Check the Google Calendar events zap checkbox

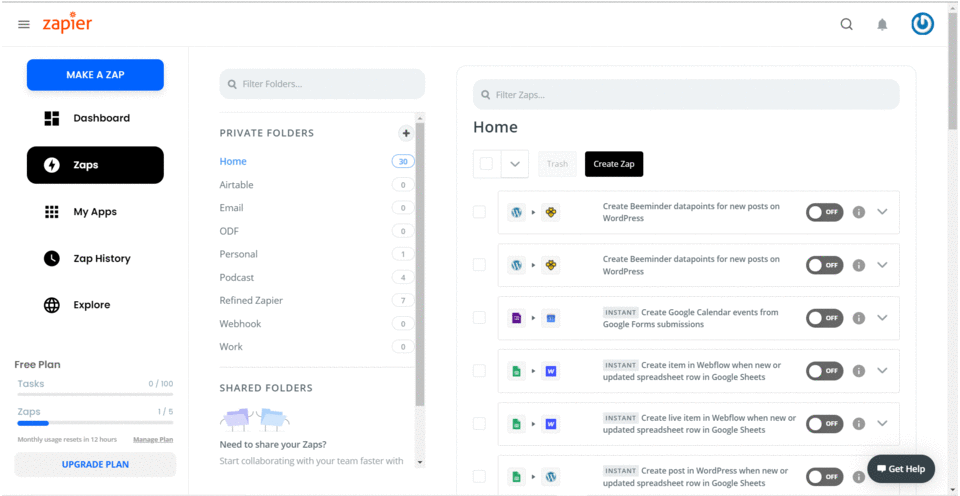(479, 318)
